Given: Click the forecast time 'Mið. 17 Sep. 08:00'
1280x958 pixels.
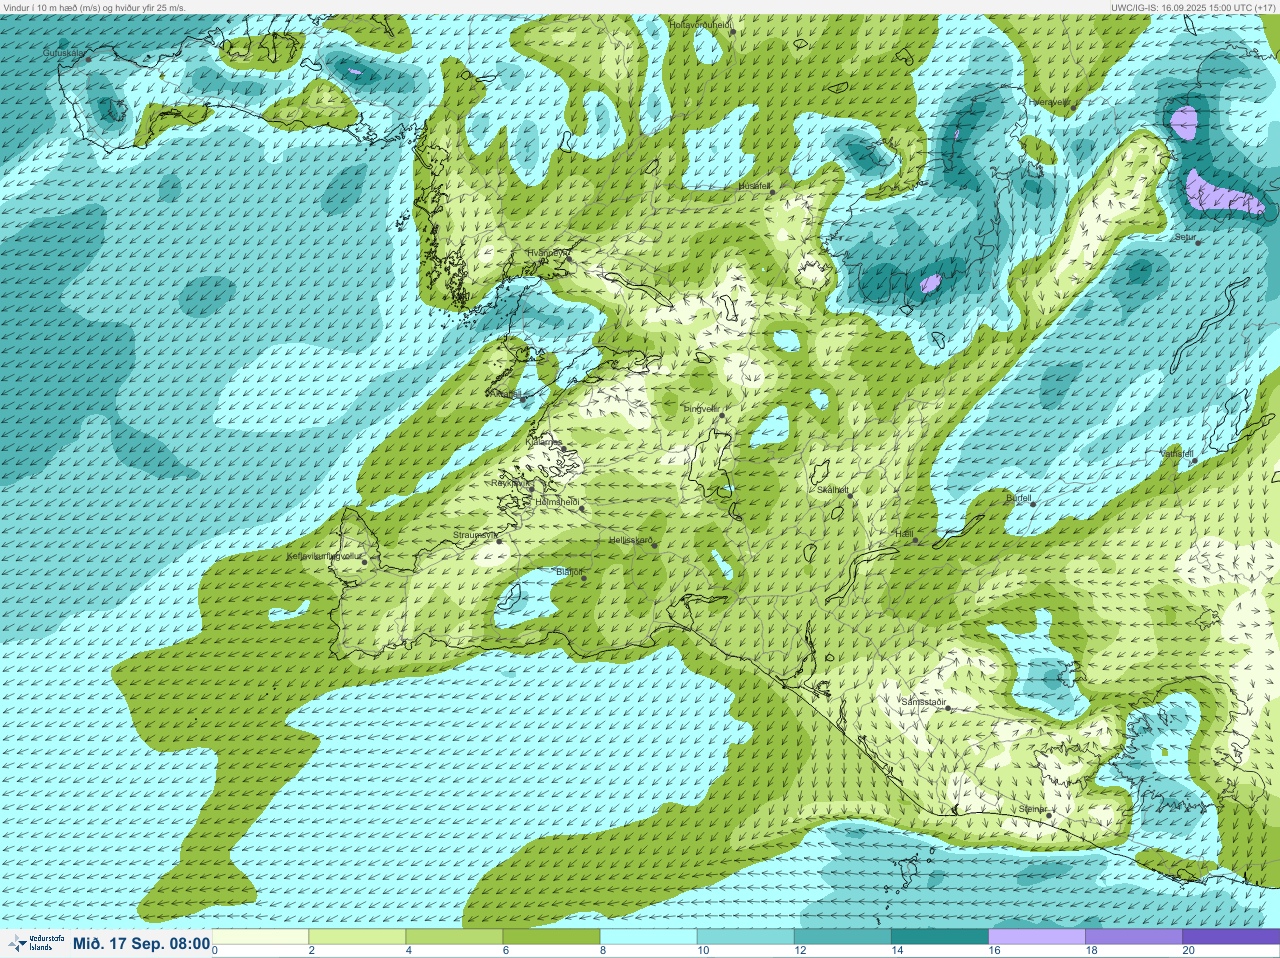Looking at the screenshot, I should coord(141,943).
